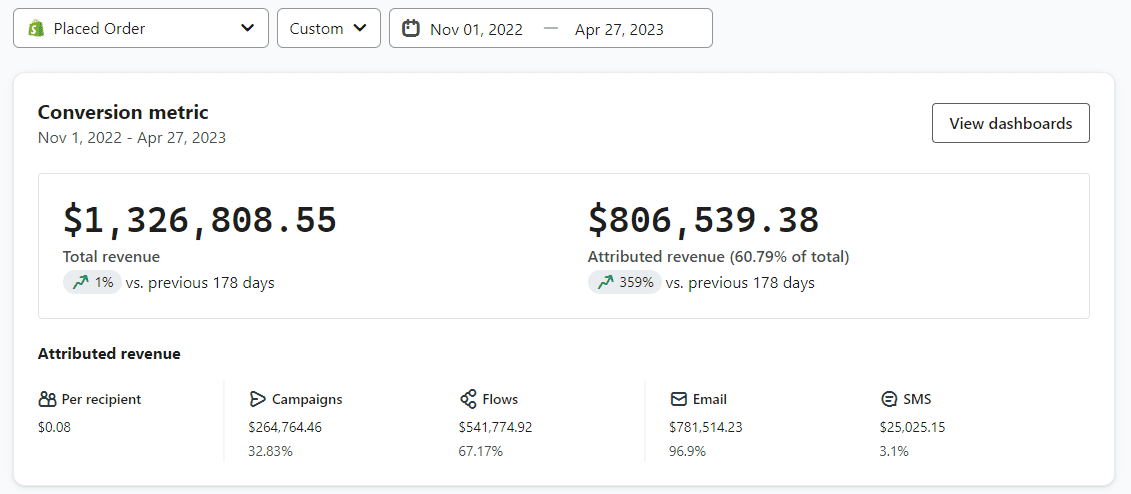Click the Campaigns revenue $264,764.46
The height and width of the screenshot is (494, 1131).
[x=285, y=427]
